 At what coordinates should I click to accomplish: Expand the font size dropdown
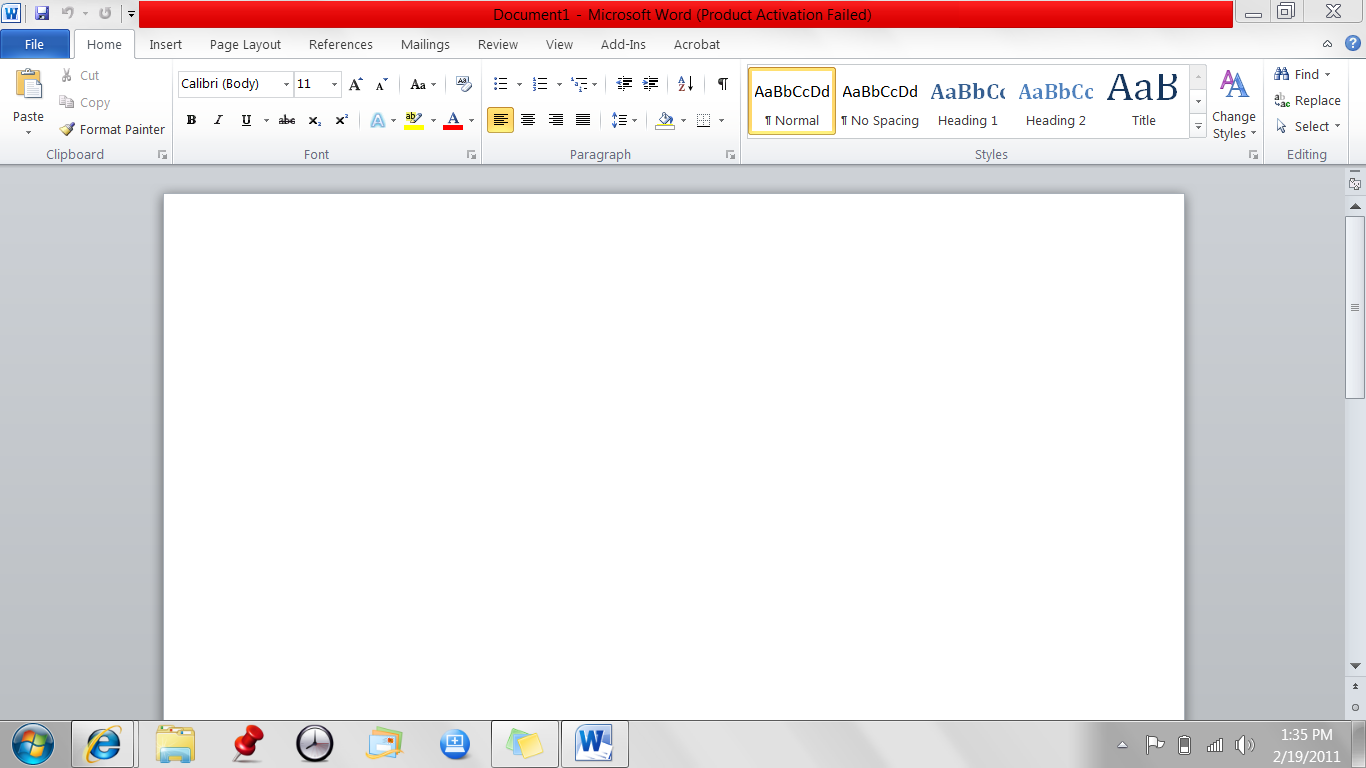334,85
